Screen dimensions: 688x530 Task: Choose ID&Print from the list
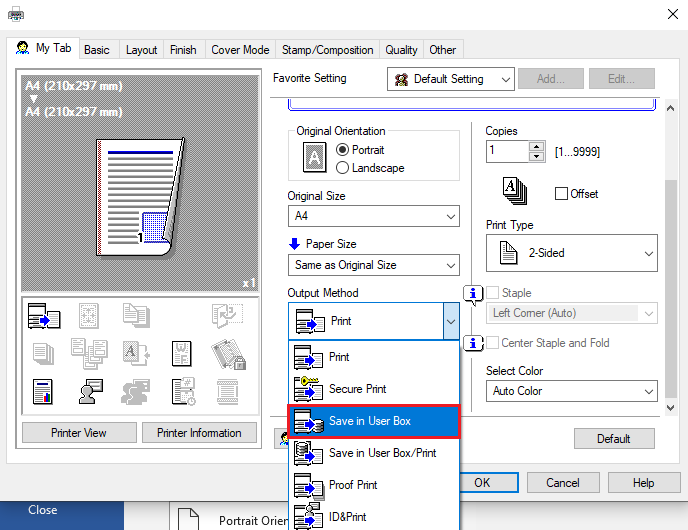(373, 517)
